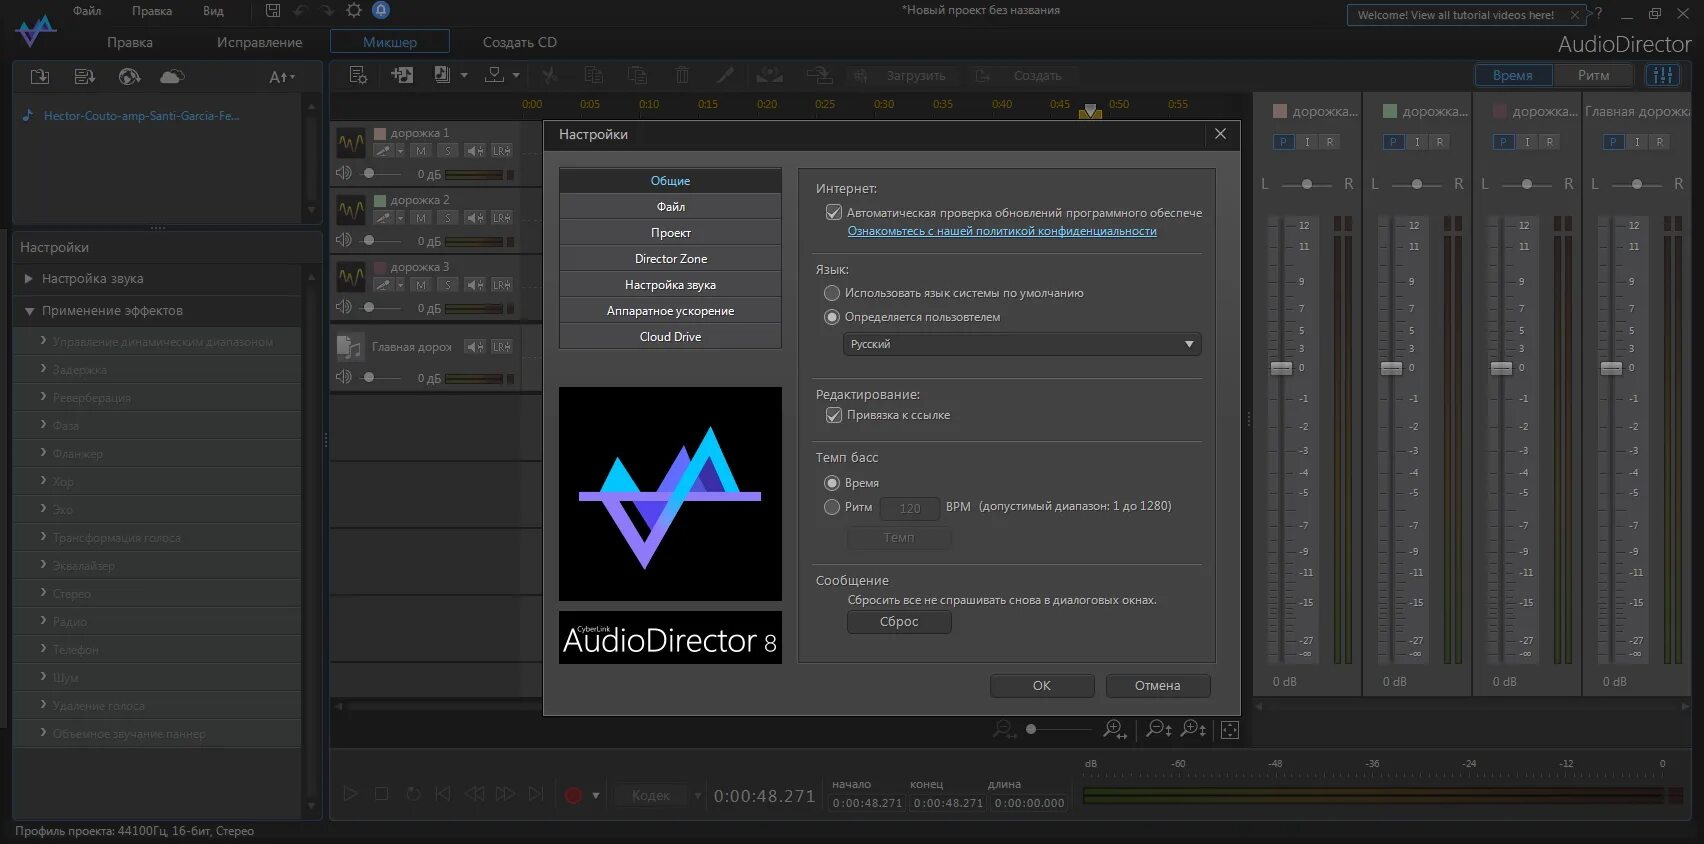Open settings gear icon in title bar
This screenshot has height=844, width=1704.
pyautogui.click(x=354, y=11)
